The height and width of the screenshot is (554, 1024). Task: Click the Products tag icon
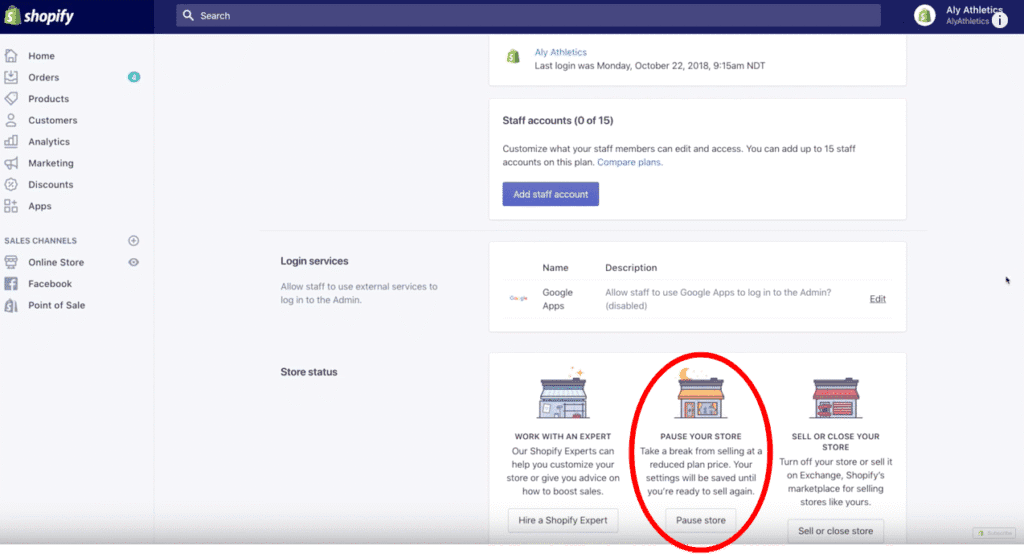(11, 99)
